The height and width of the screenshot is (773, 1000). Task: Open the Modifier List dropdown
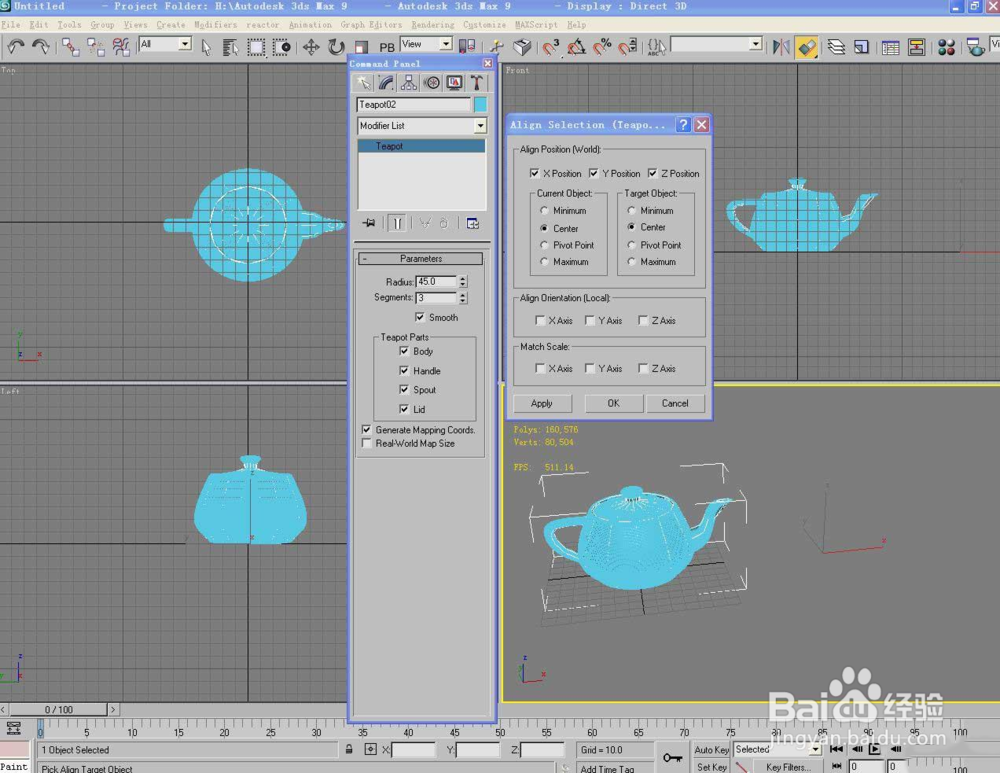click(x=480, y=126)
